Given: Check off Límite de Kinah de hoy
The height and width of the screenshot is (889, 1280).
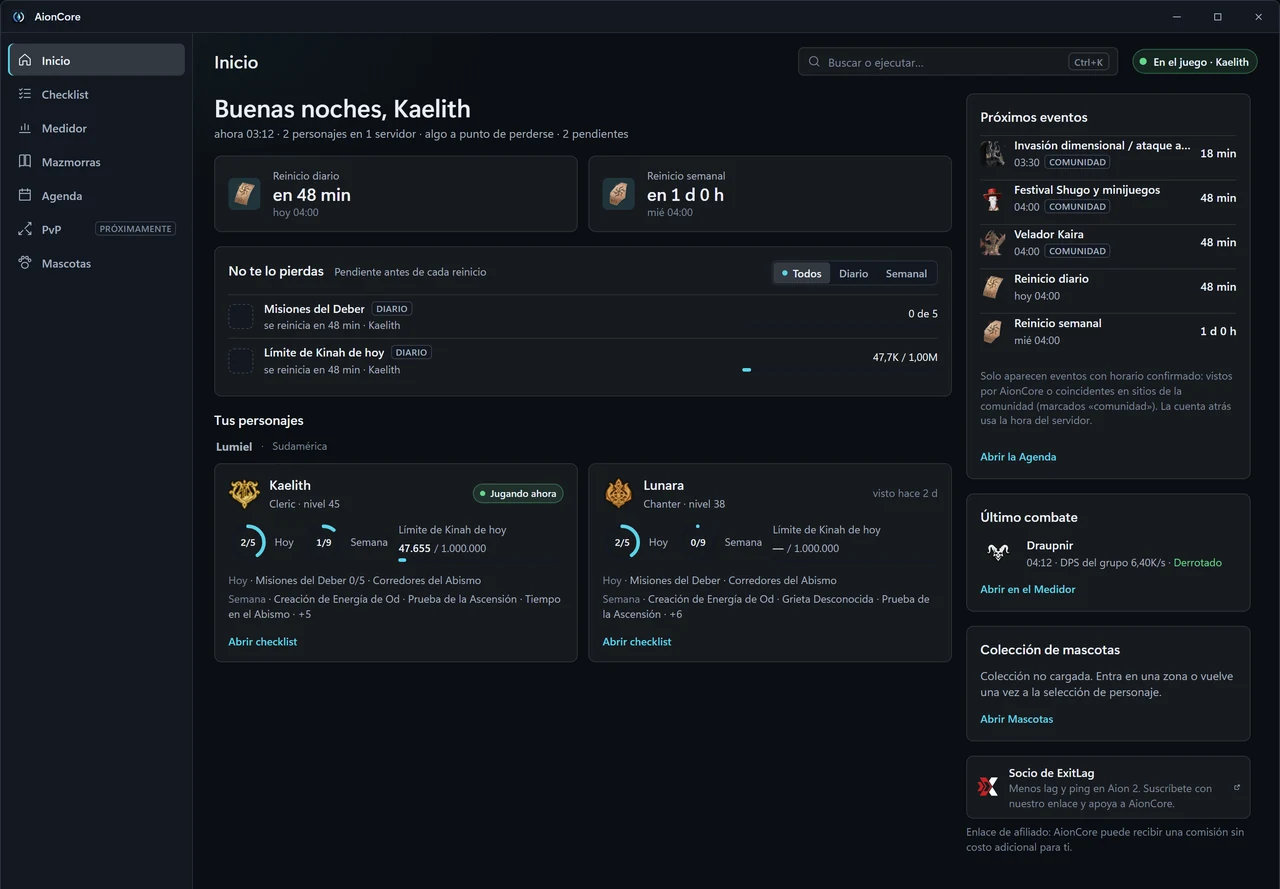Looking at the screenshot, I should (241, 361).
